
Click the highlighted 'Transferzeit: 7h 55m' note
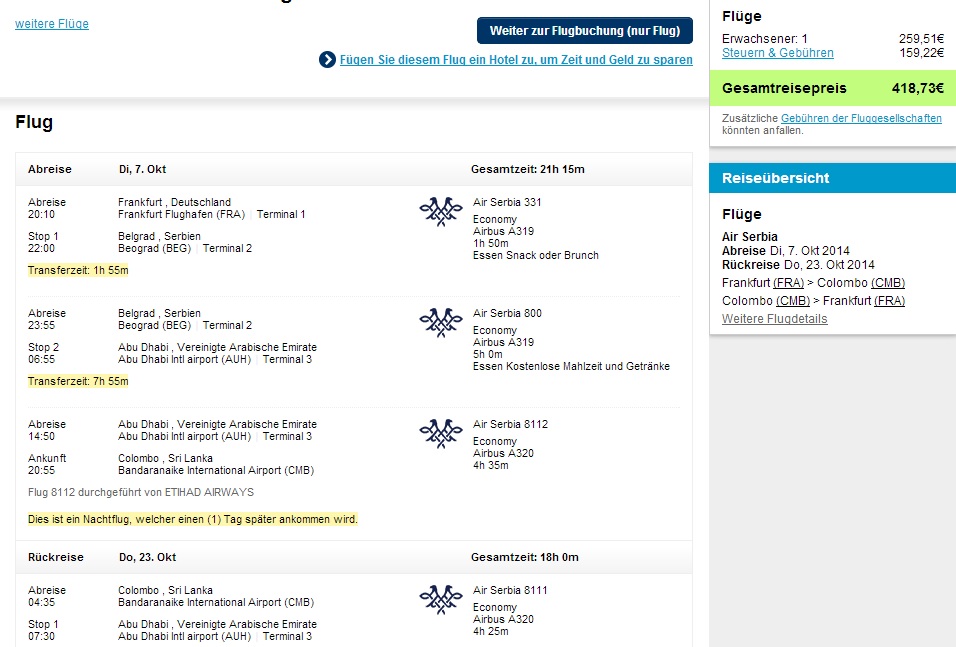(78, 381)
